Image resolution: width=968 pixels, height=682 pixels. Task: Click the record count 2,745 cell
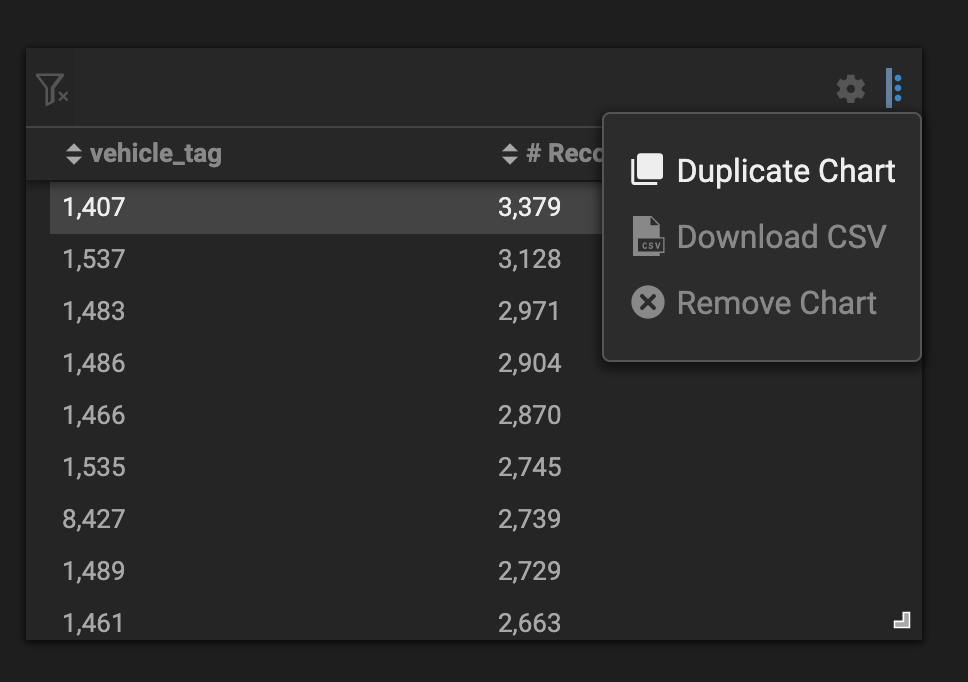coord(530,467)
